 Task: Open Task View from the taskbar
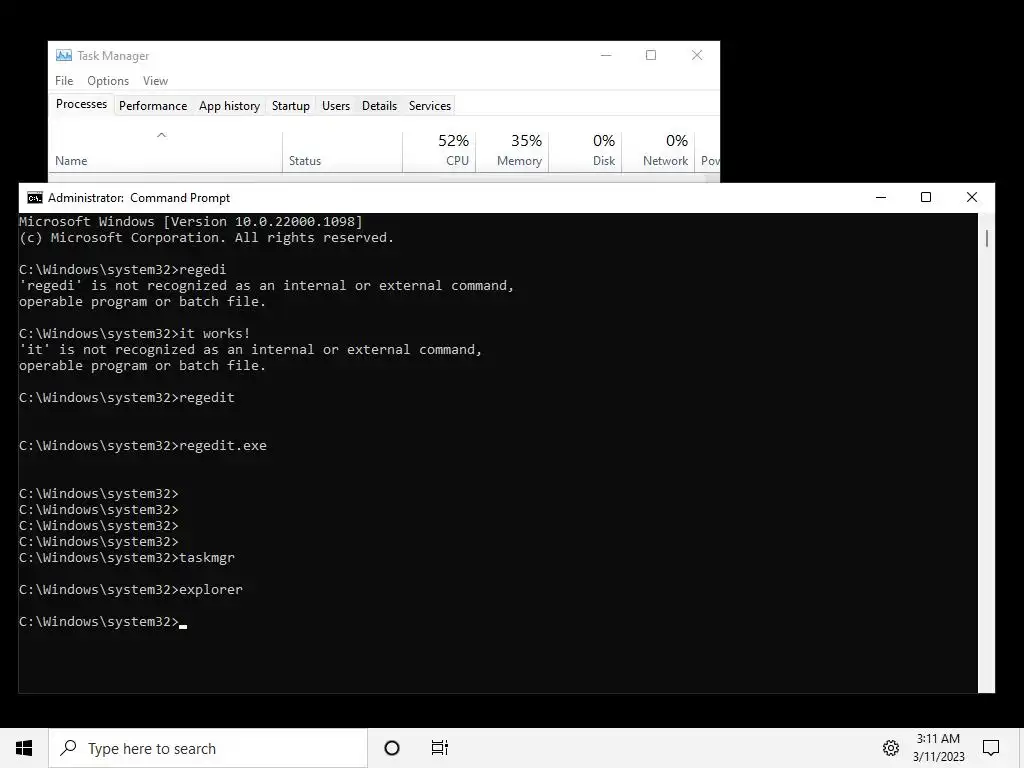[x=440, y=748]
